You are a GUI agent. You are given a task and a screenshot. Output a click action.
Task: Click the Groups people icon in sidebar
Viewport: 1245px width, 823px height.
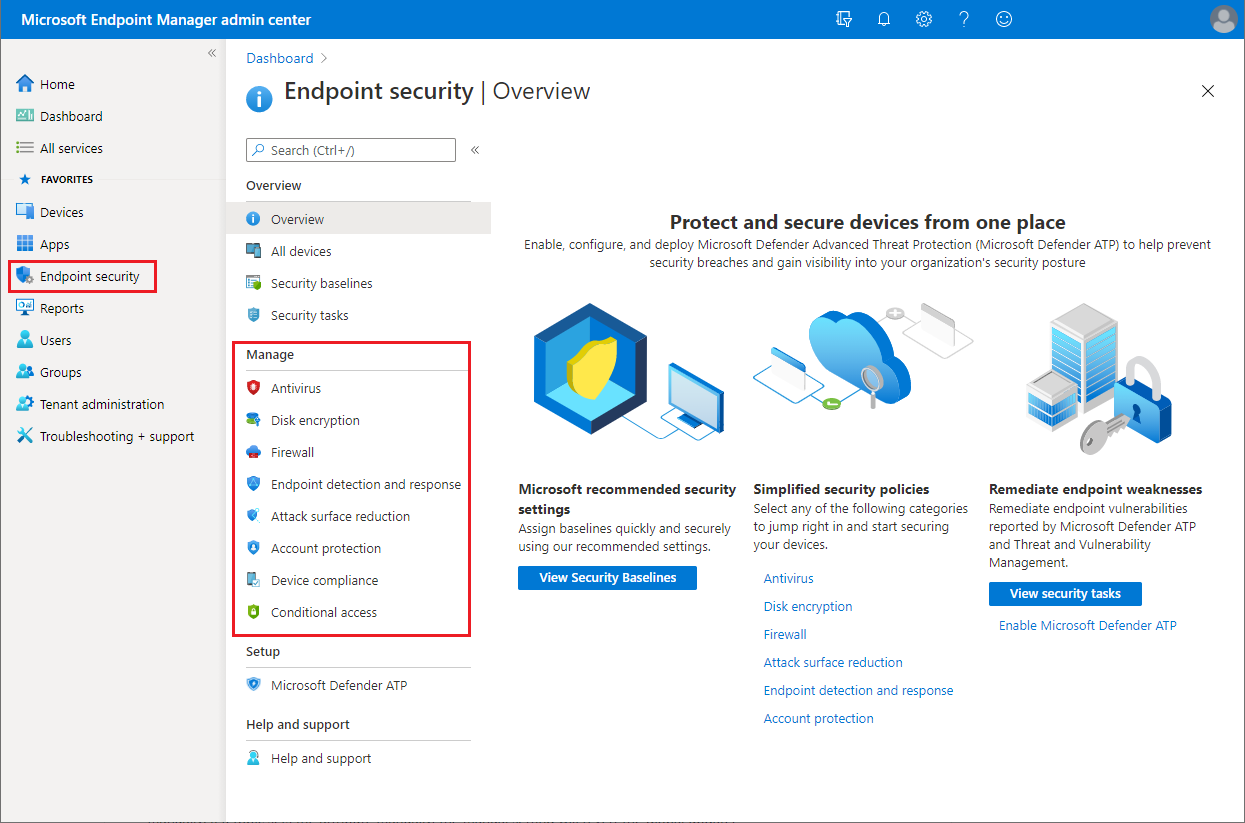[25, 372]
